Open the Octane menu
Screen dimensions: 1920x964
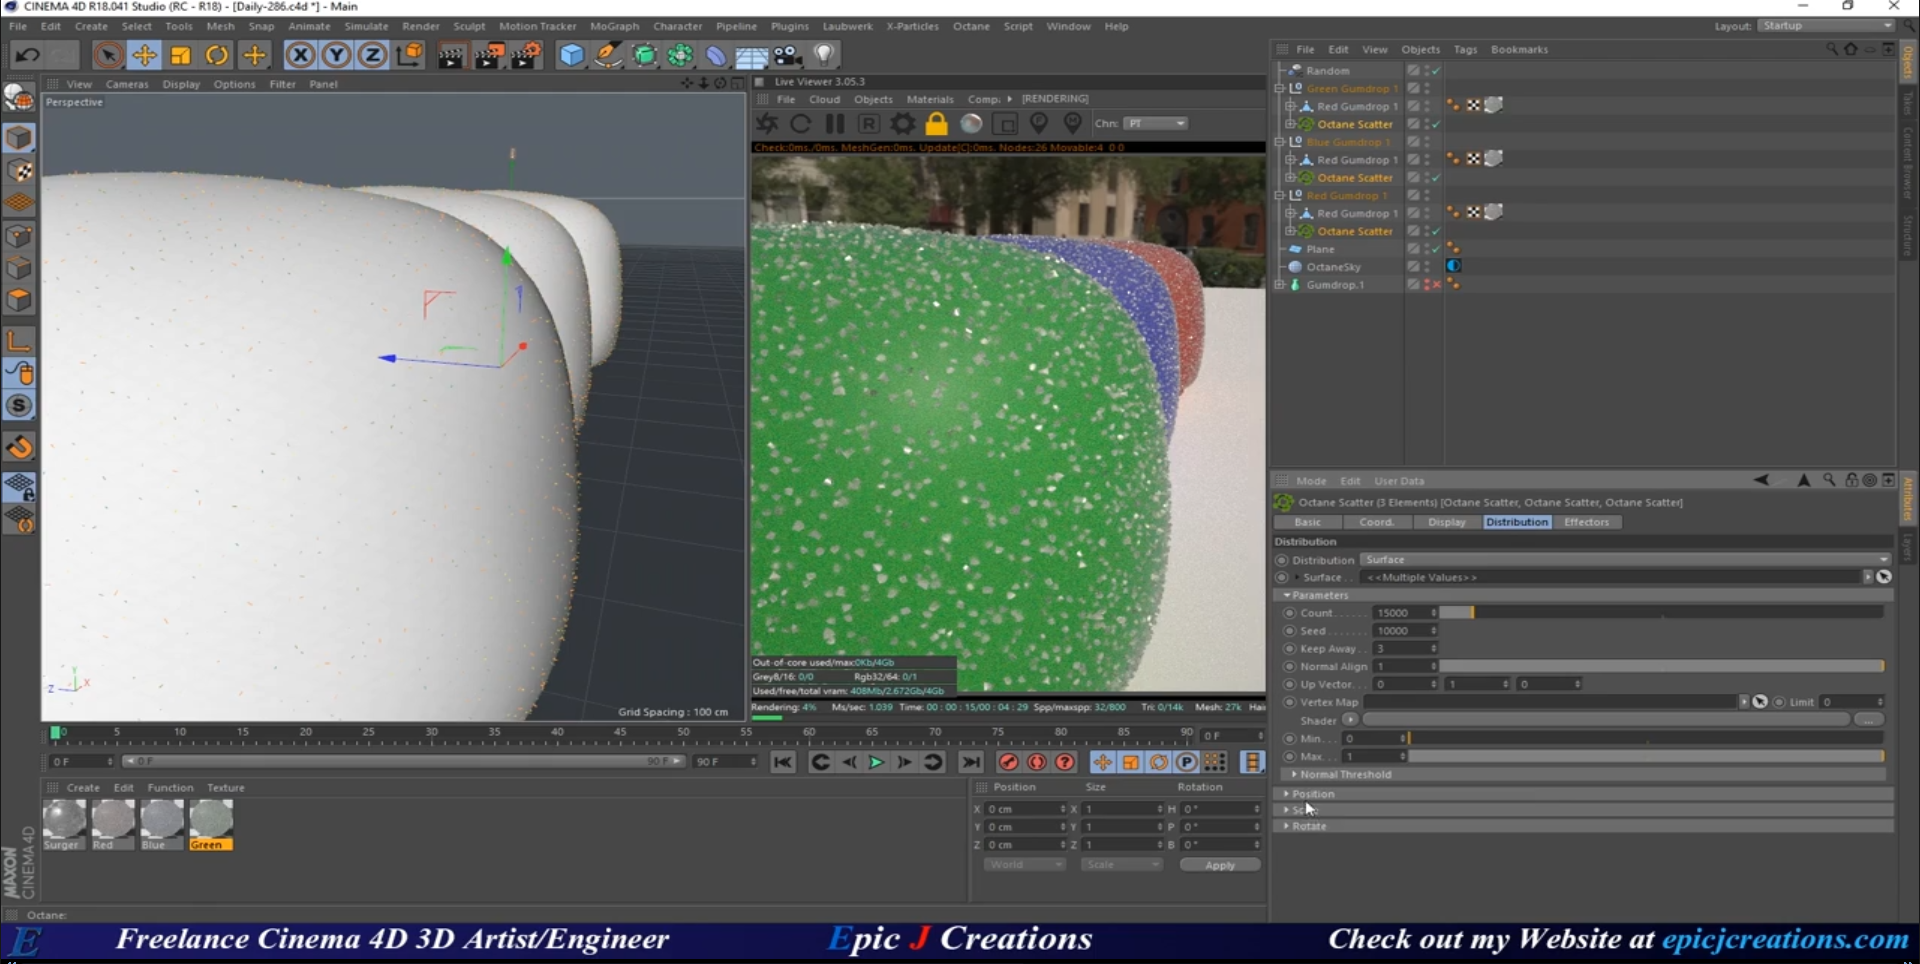[x=970, y=26]
